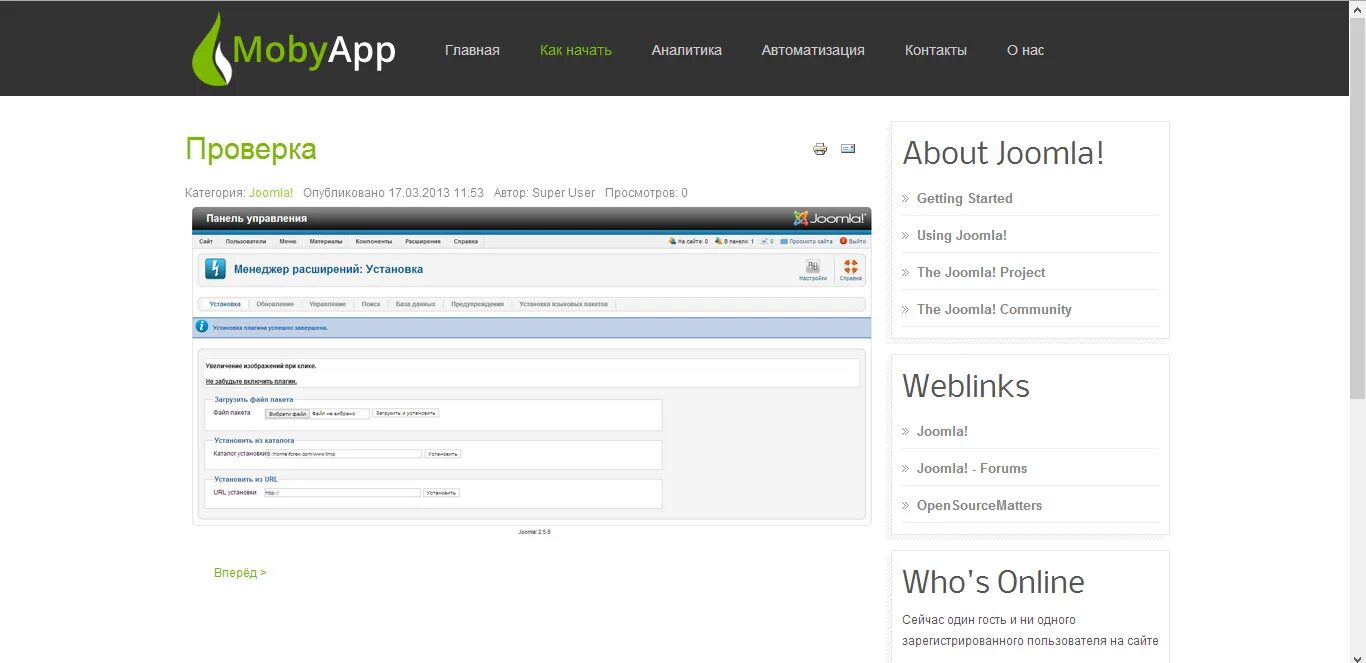The height and width of the screenshot is (663, 1366).
Task: Click The Joomla! Project link
Action: 981,272
